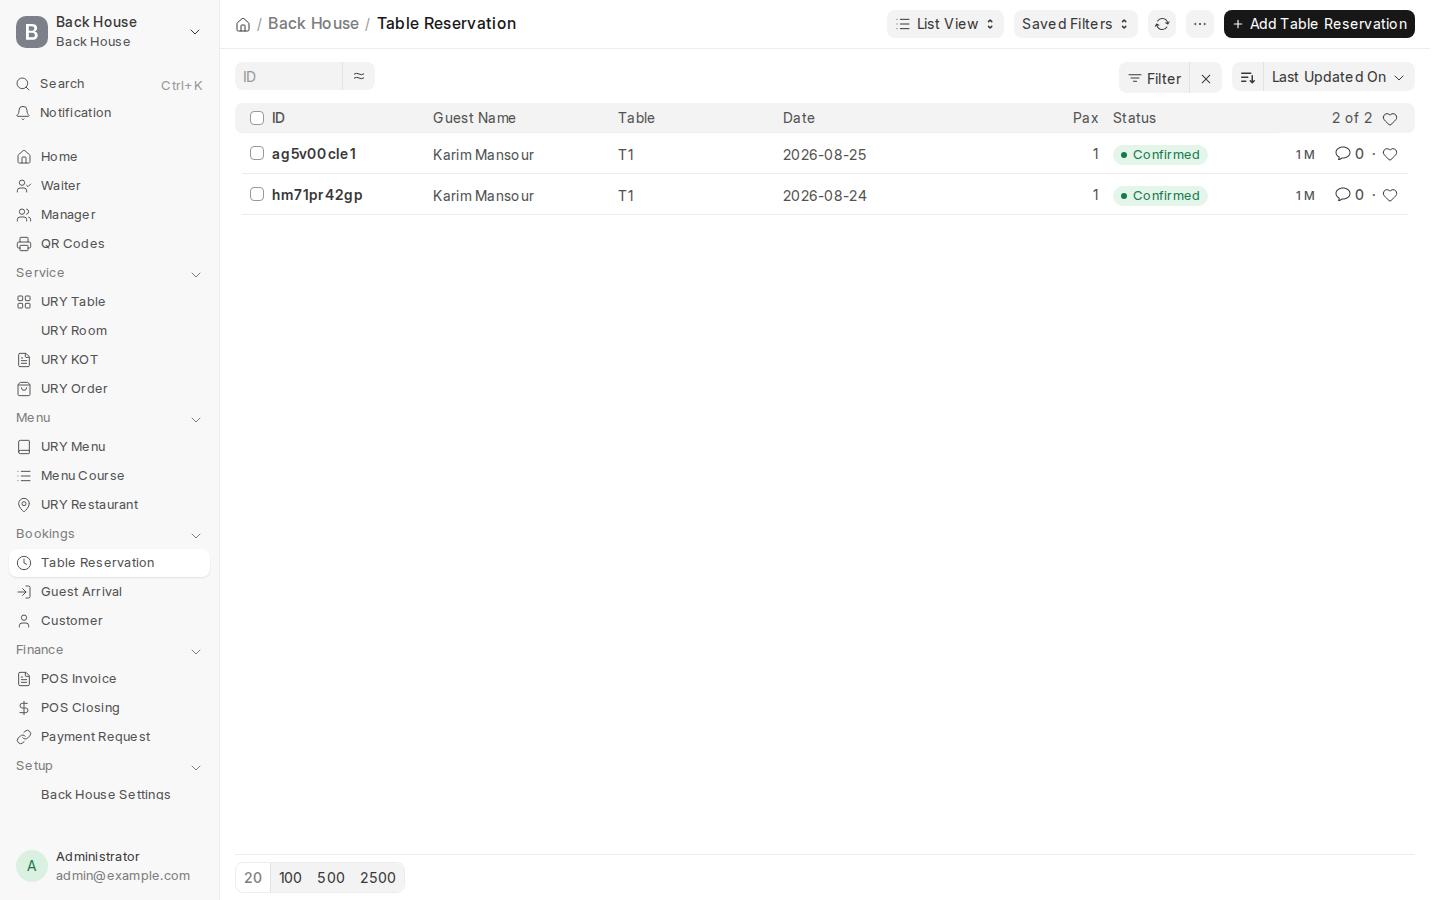Image resolution: width=1440 pixels, height=900 pixels.
Task: Clear the applied filter with X
Action: 1206,78
